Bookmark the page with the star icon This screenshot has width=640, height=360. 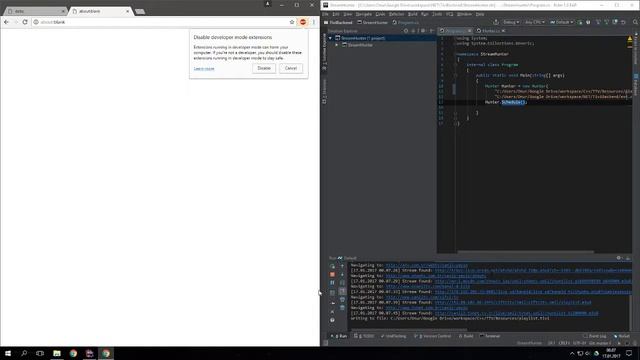tap(292, 22)
